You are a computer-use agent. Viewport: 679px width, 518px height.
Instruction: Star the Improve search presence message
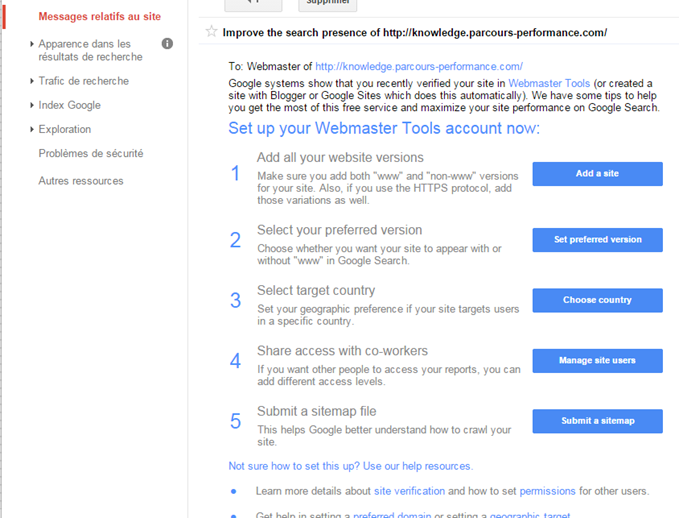(211, 32)
